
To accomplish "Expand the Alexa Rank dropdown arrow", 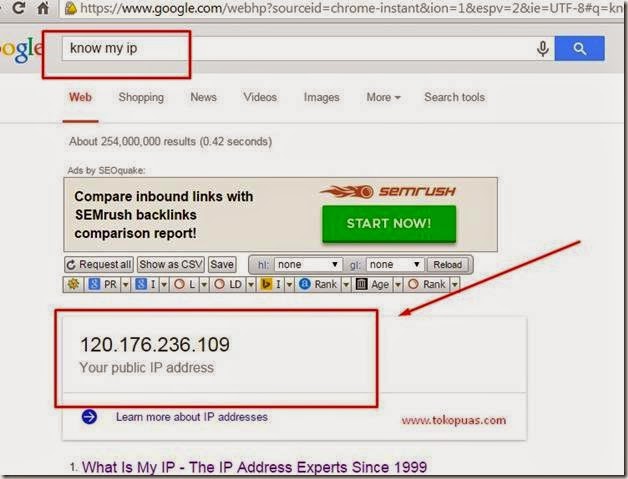I will [346, 285].
